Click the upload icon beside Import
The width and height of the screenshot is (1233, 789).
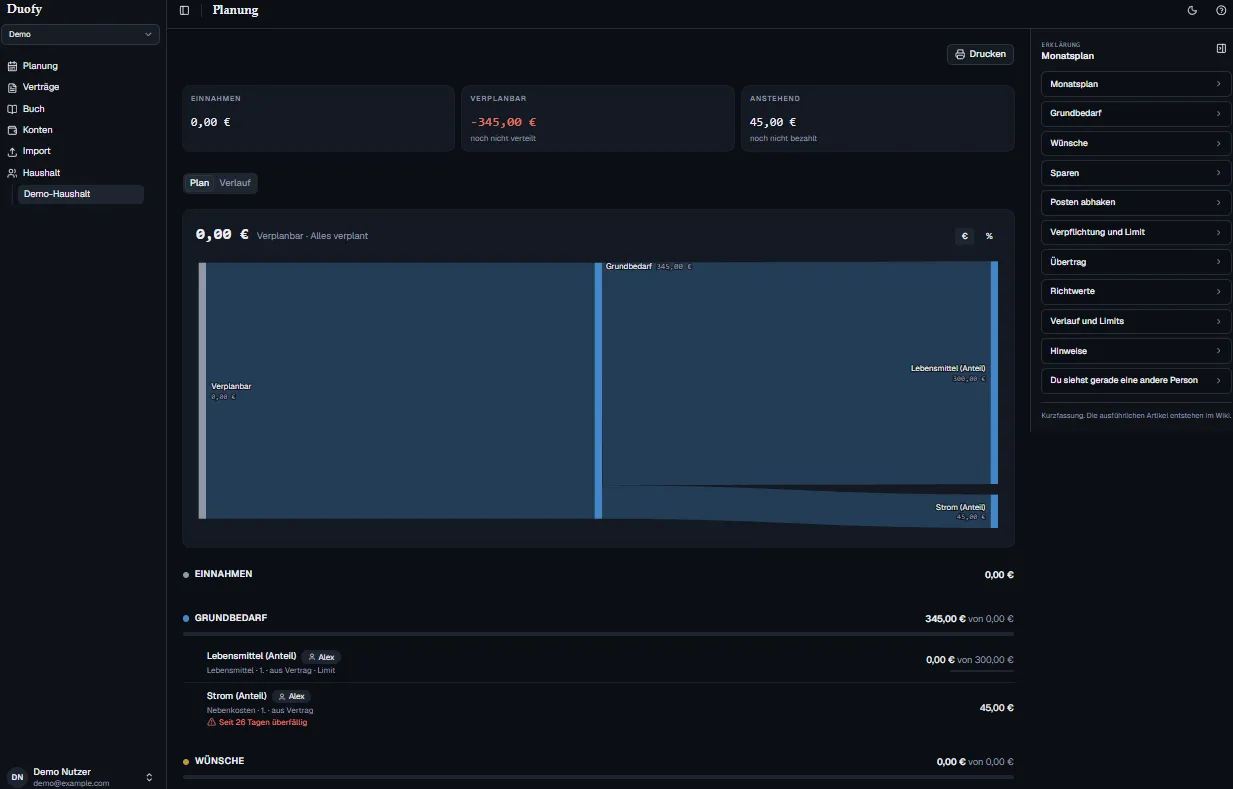[x=13, y=151]
